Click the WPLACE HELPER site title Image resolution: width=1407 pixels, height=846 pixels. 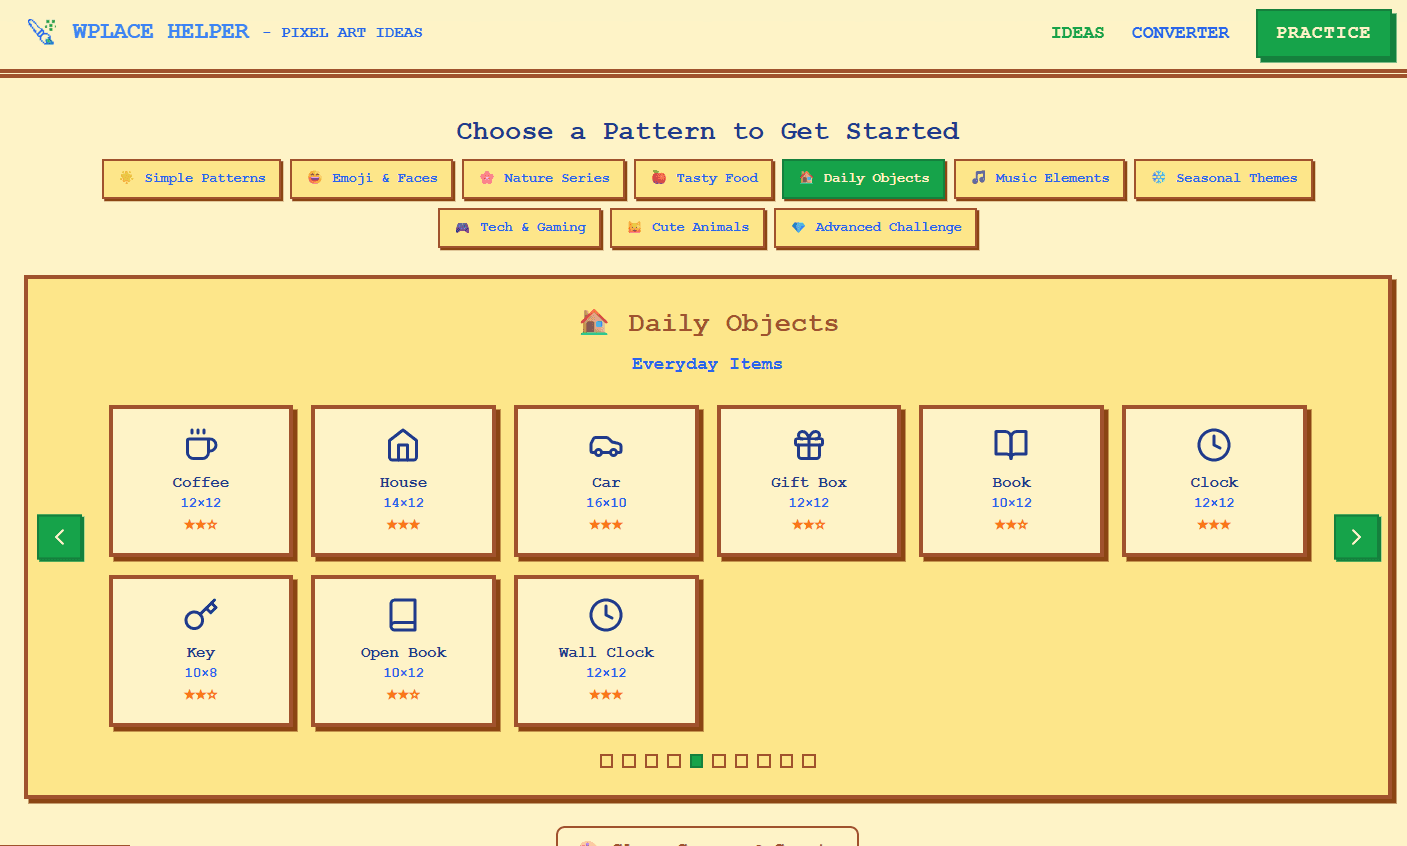coord(161,31)
